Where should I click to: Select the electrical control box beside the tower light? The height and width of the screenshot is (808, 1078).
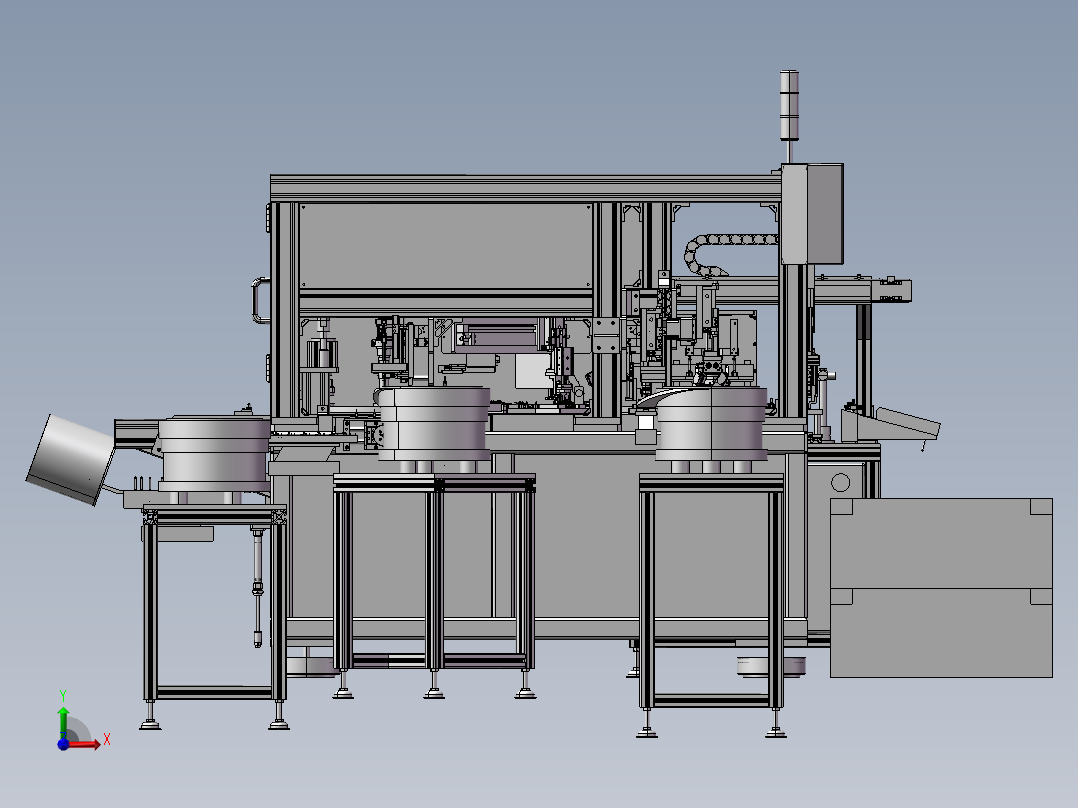[x=812, y=214]
